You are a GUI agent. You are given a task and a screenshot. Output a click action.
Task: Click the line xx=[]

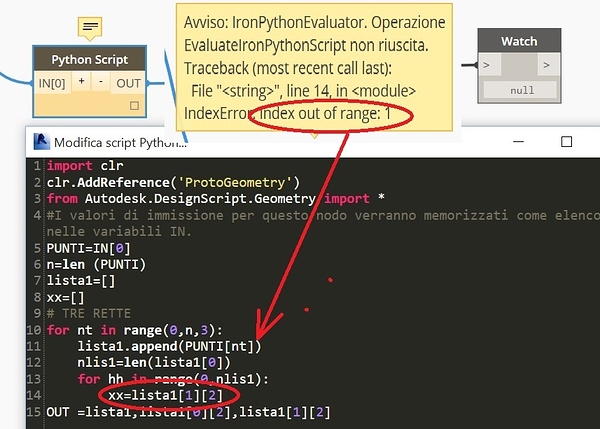pos(65,297)
